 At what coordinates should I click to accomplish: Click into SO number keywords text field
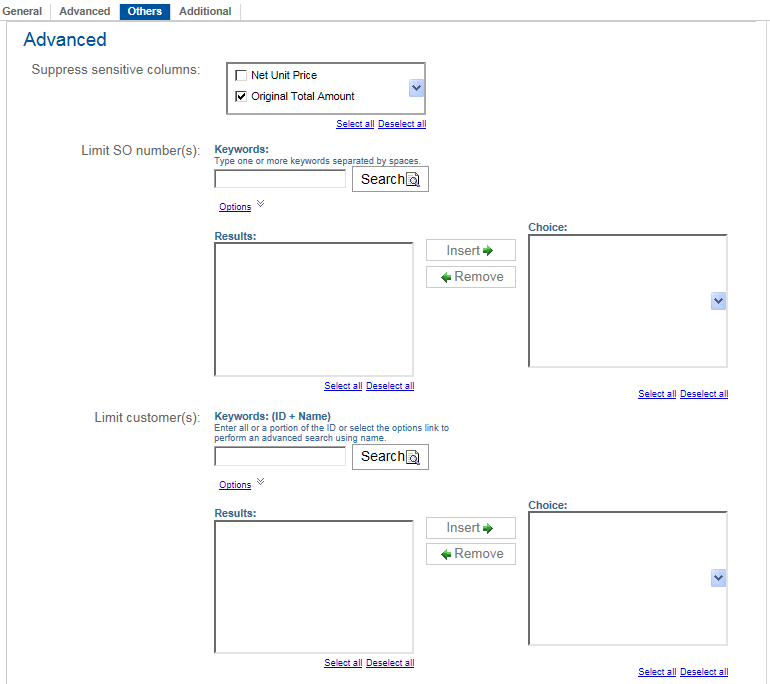tap(280, 179)
